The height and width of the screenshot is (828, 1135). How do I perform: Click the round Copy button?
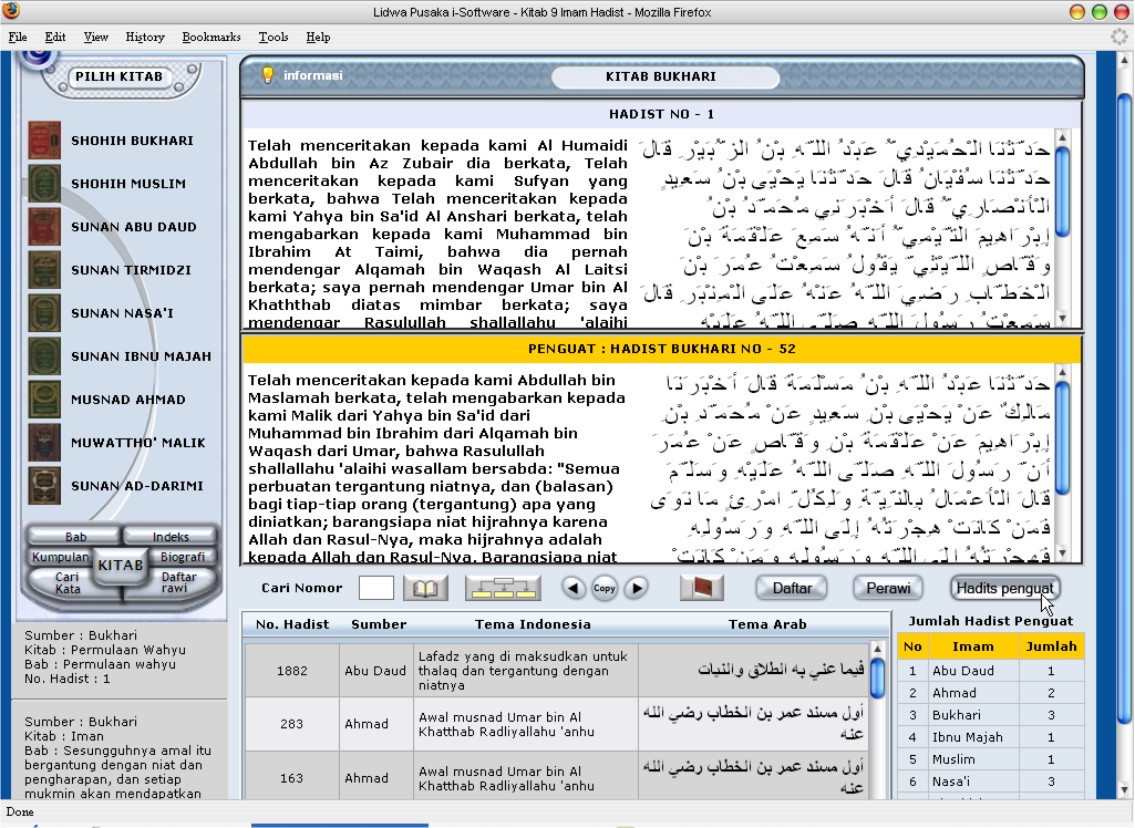click(604, 588)
